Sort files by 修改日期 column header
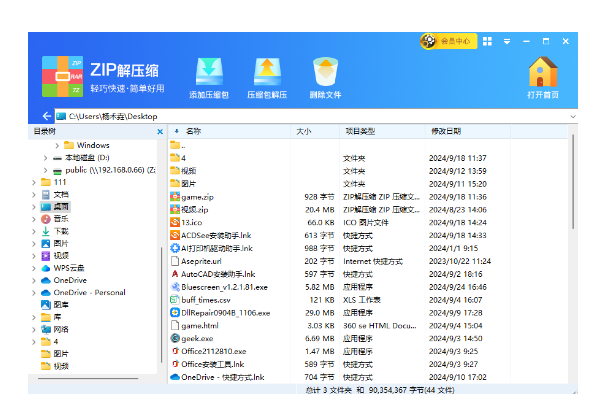The height and width of the screenshot is (415, 610). [x=446, y=131]
